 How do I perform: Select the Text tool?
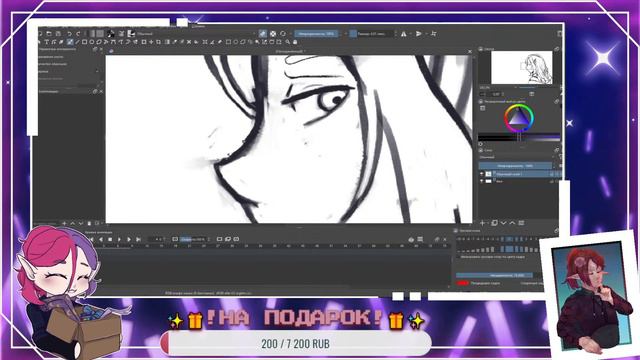pyautogui.click(x=47, y=42)
